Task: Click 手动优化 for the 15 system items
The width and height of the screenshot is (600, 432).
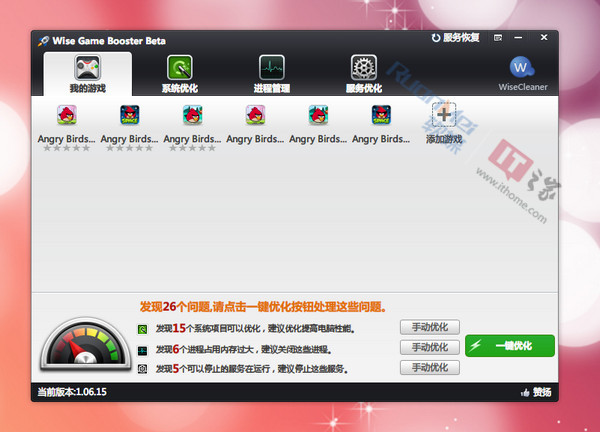Action: pos(429,327)
